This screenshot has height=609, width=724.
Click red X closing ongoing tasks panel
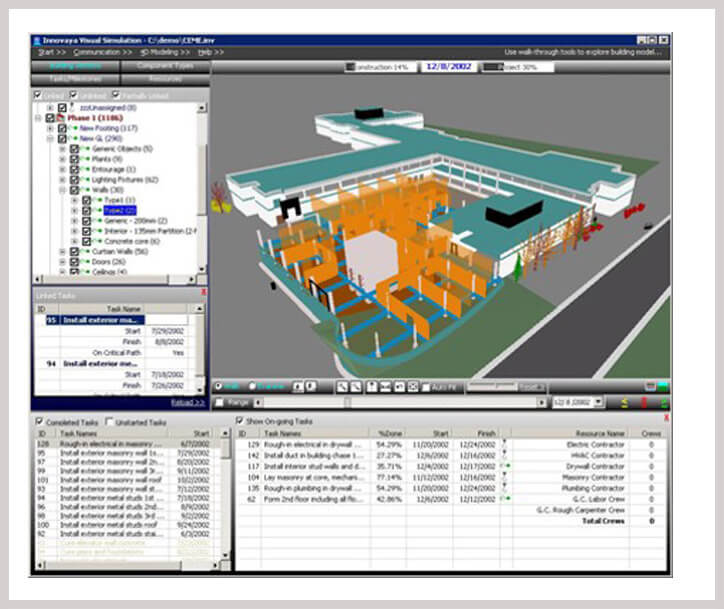click(x=666, y=418)
